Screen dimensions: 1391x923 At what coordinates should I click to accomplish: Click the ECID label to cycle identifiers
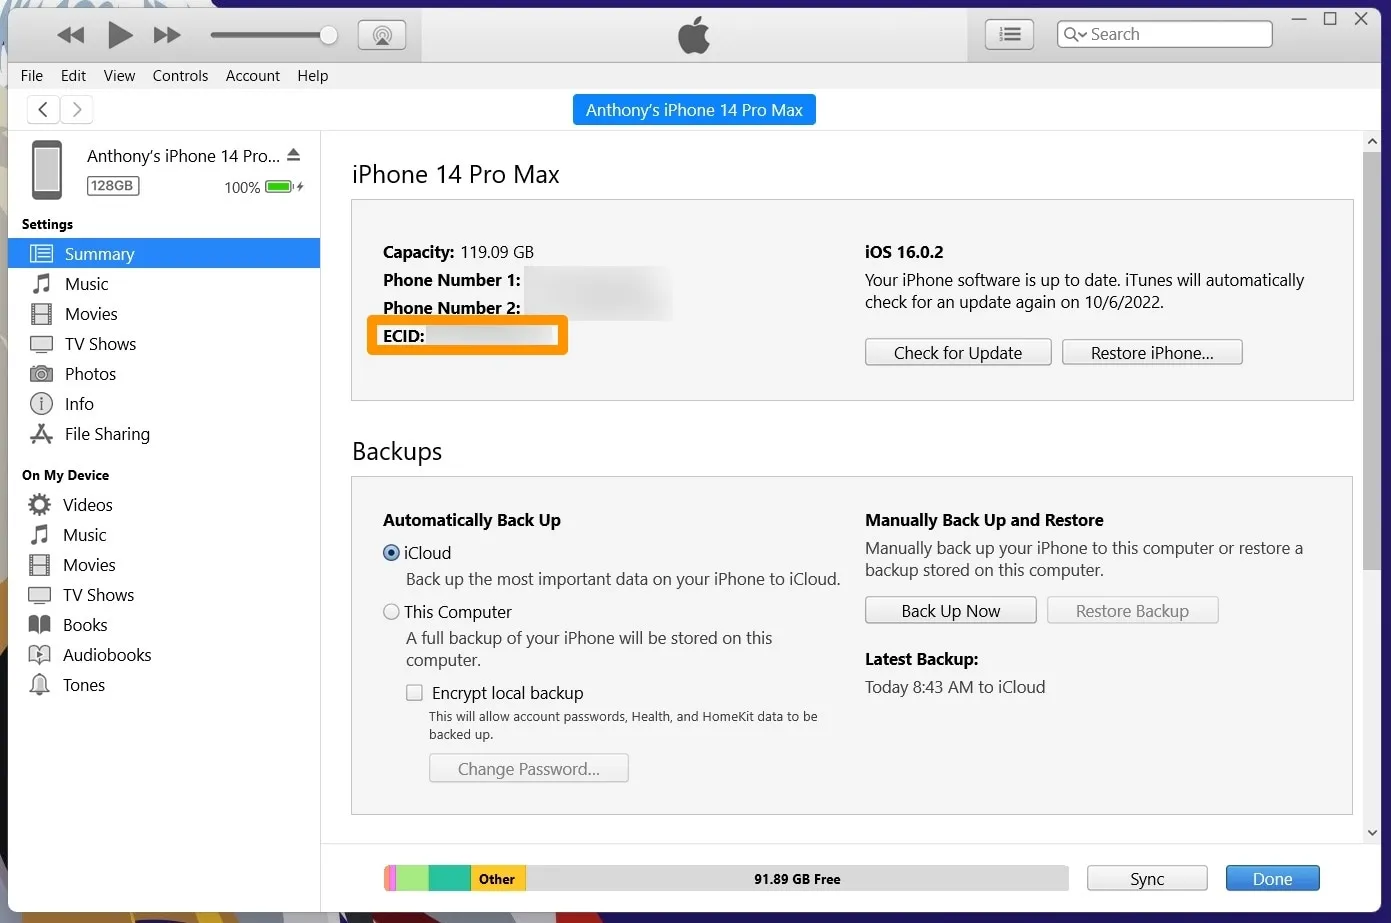[404, 336]
